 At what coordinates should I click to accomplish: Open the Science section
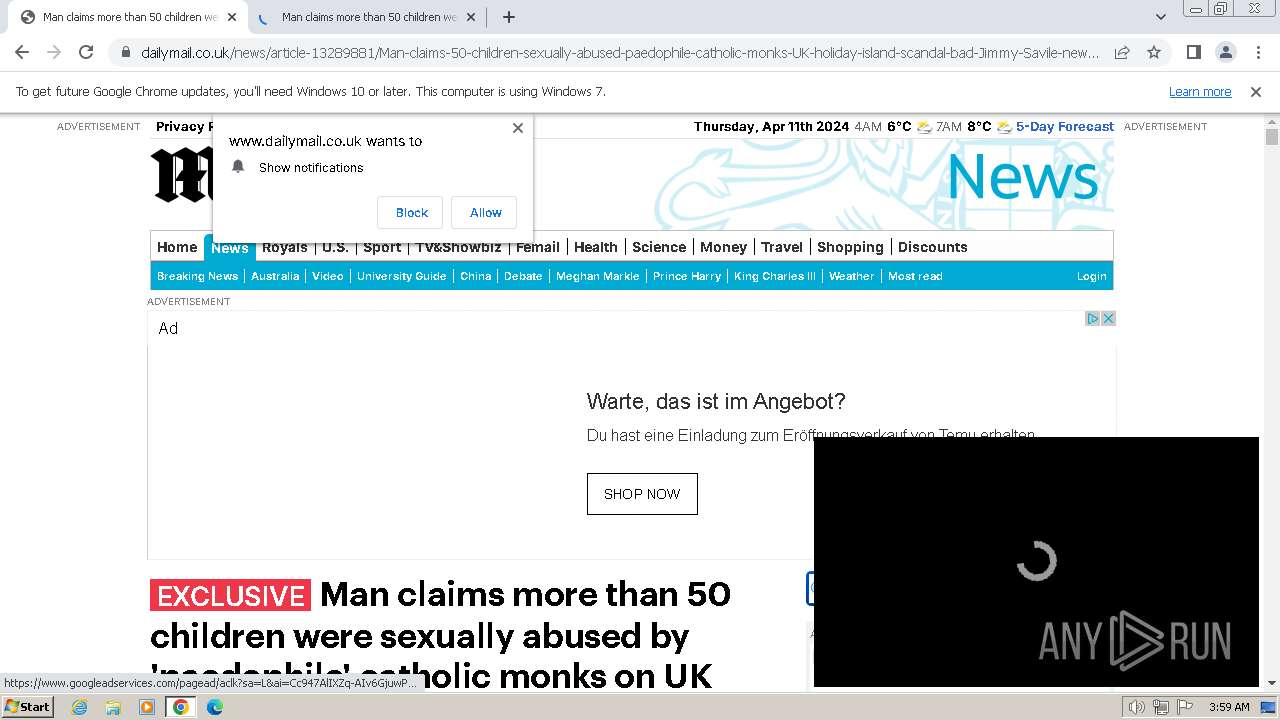point(659,247)
